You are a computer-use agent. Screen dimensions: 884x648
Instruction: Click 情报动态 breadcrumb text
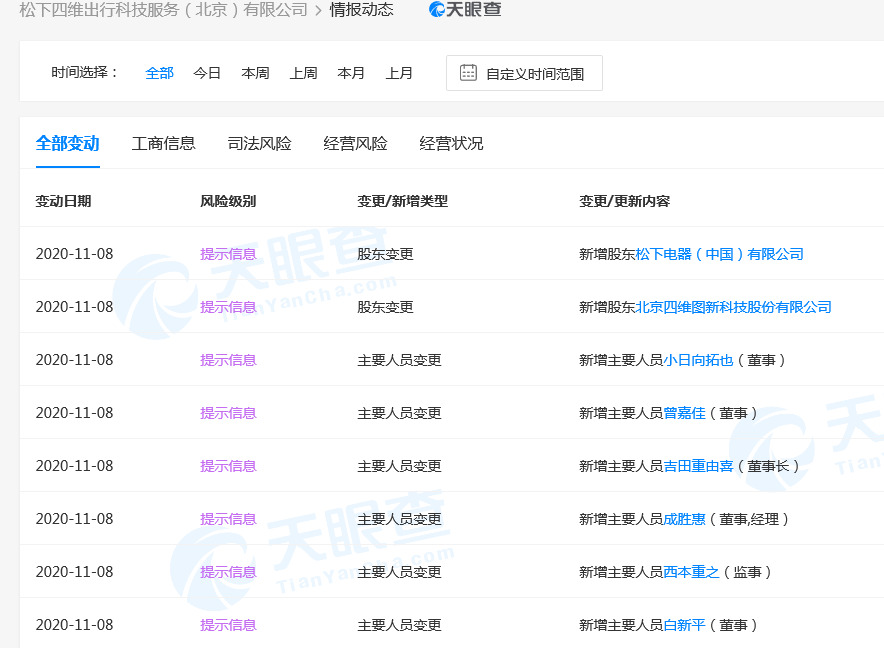(x=361, y=10)
